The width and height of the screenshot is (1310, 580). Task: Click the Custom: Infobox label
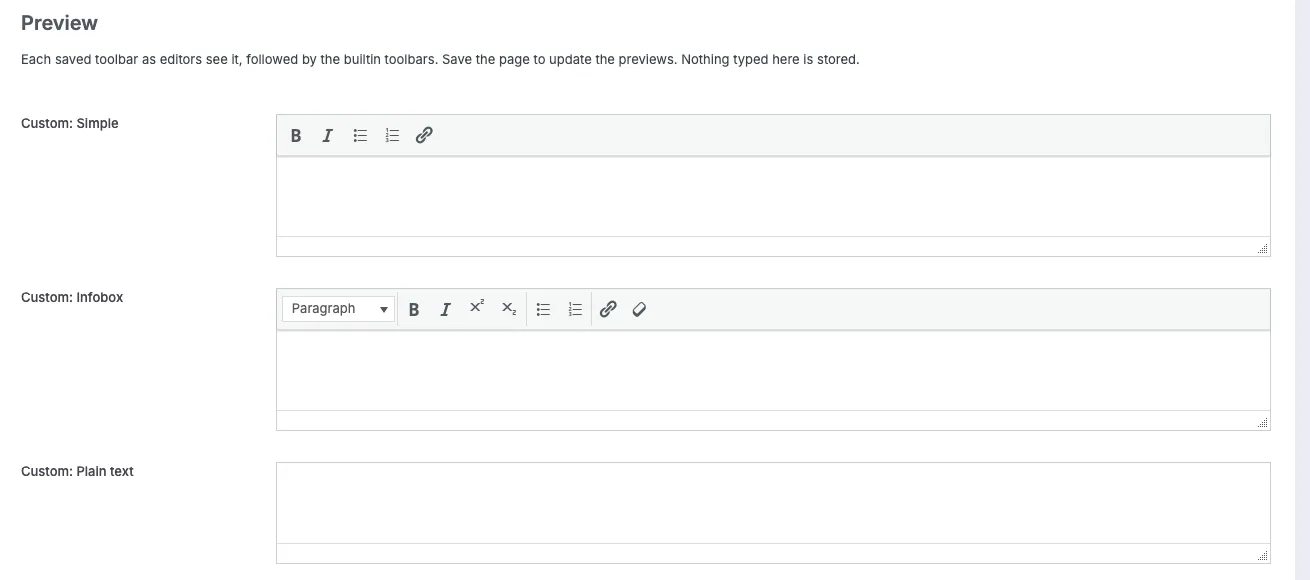pos(72,297)
